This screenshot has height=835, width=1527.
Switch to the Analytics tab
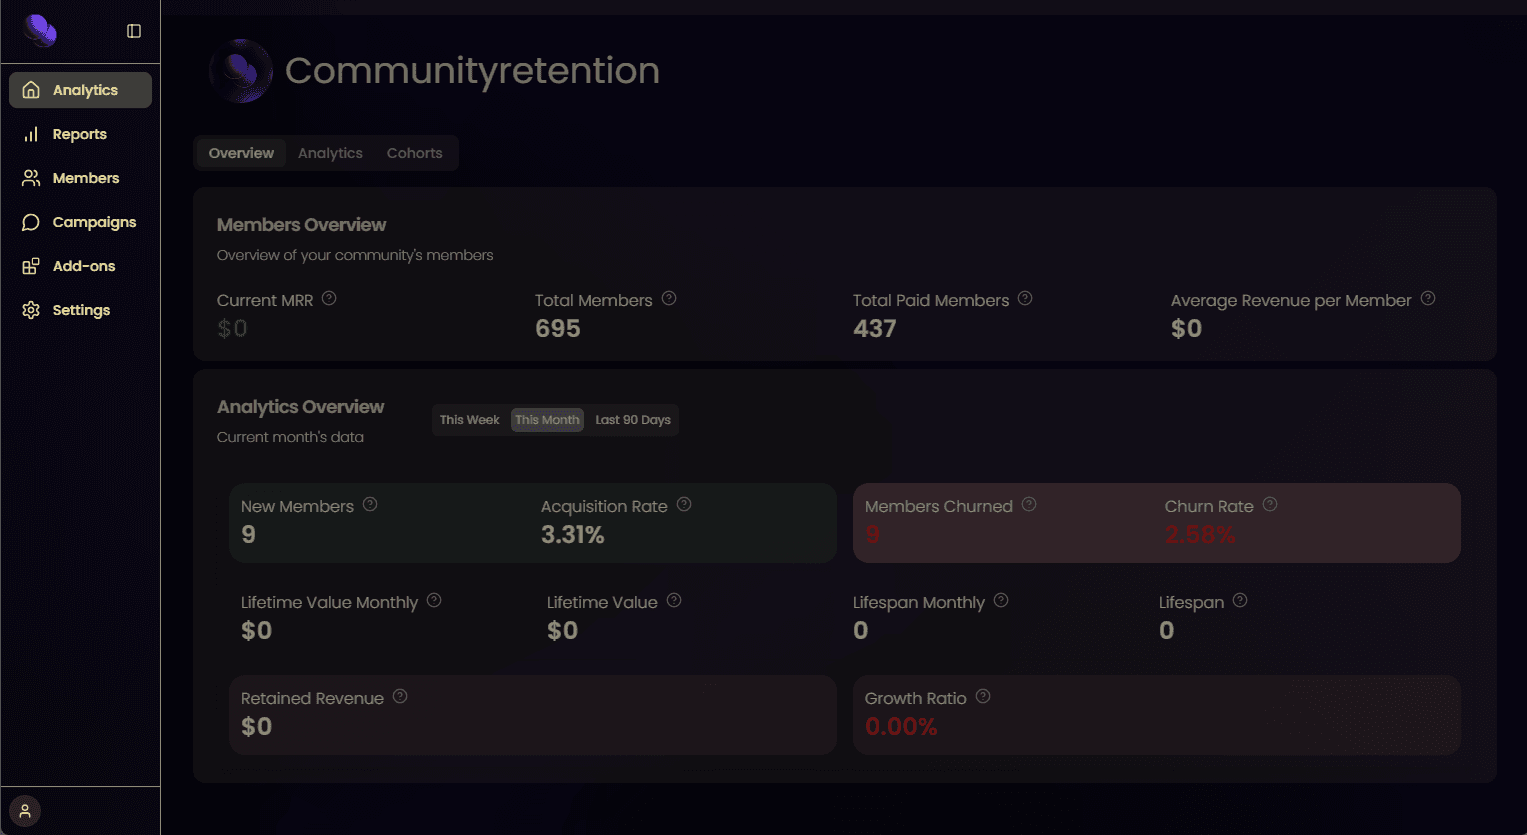tap(330, 153)
